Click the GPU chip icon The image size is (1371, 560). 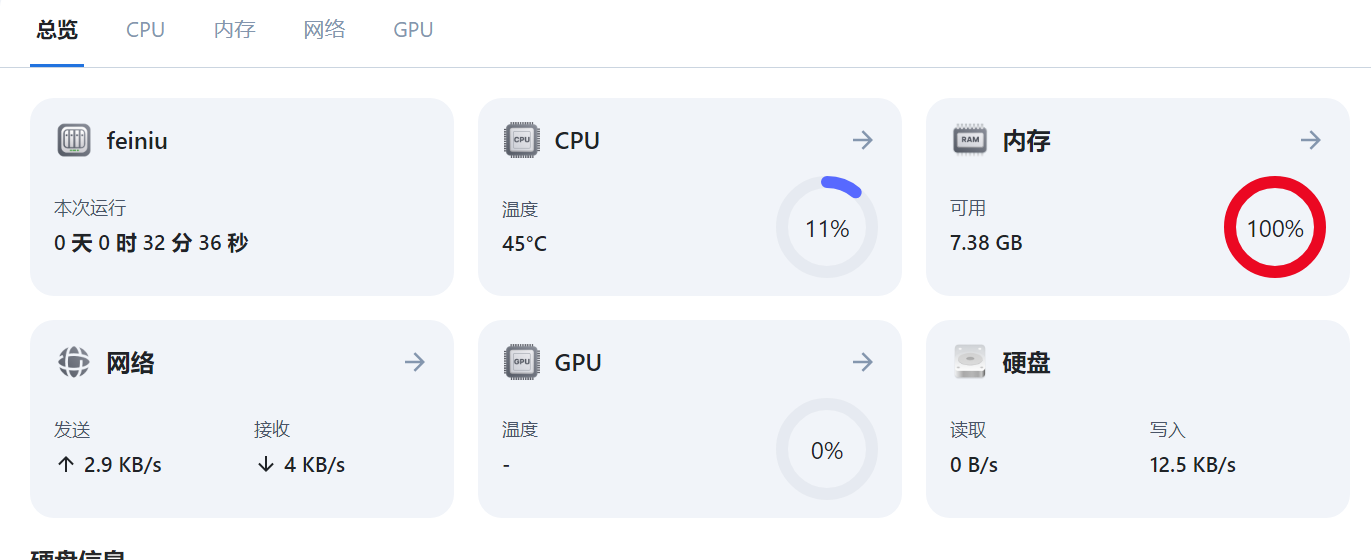pos(521,362)
